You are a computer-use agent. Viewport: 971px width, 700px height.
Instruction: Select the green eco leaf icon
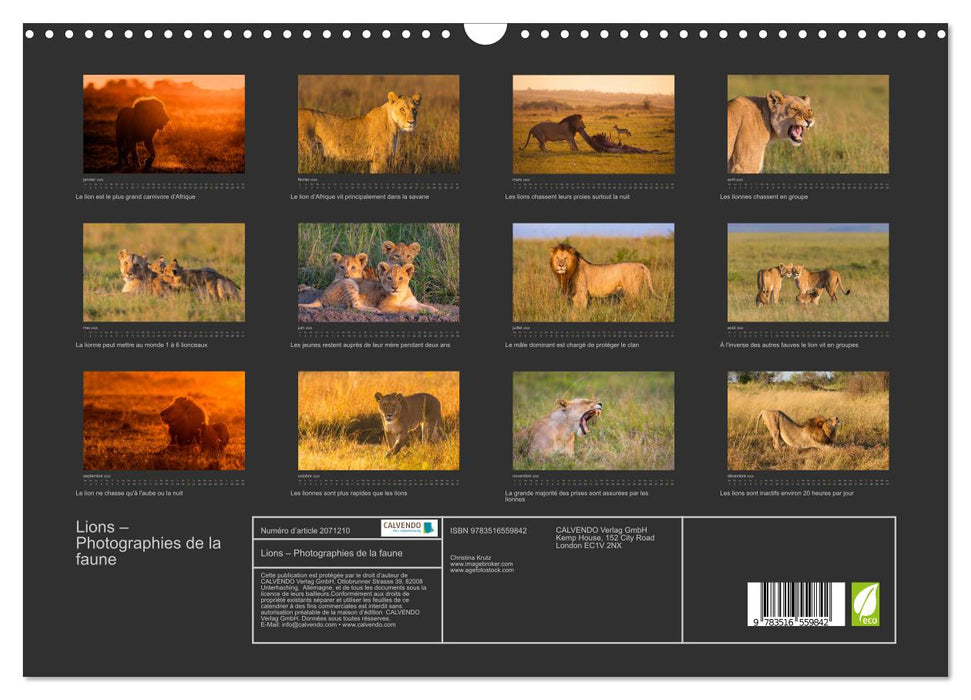click(866, 603)
